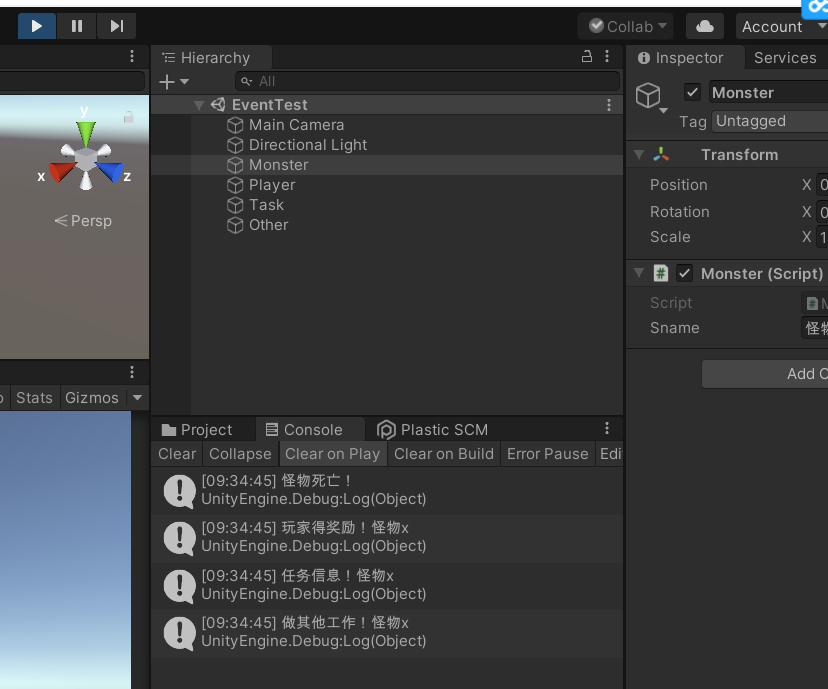828x689 pixels.
Task: Click the Step frame button
Action: coord(116,26)
